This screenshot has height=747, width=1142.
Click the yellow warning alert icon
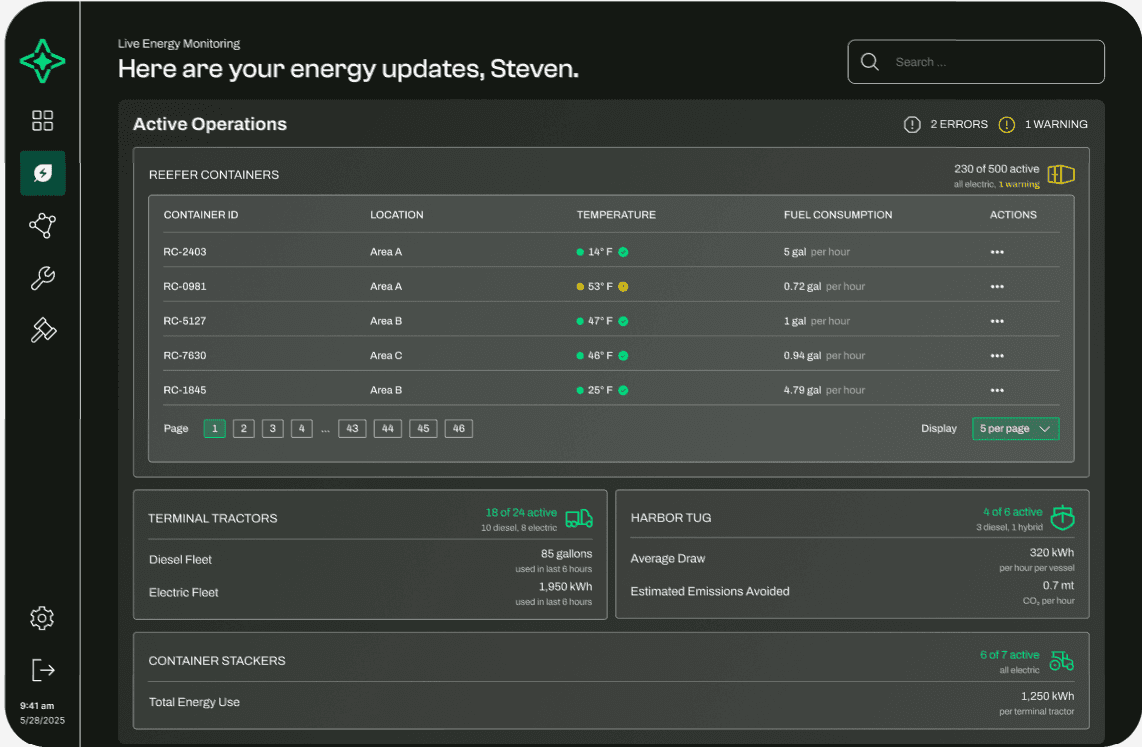pos(1007,124)
